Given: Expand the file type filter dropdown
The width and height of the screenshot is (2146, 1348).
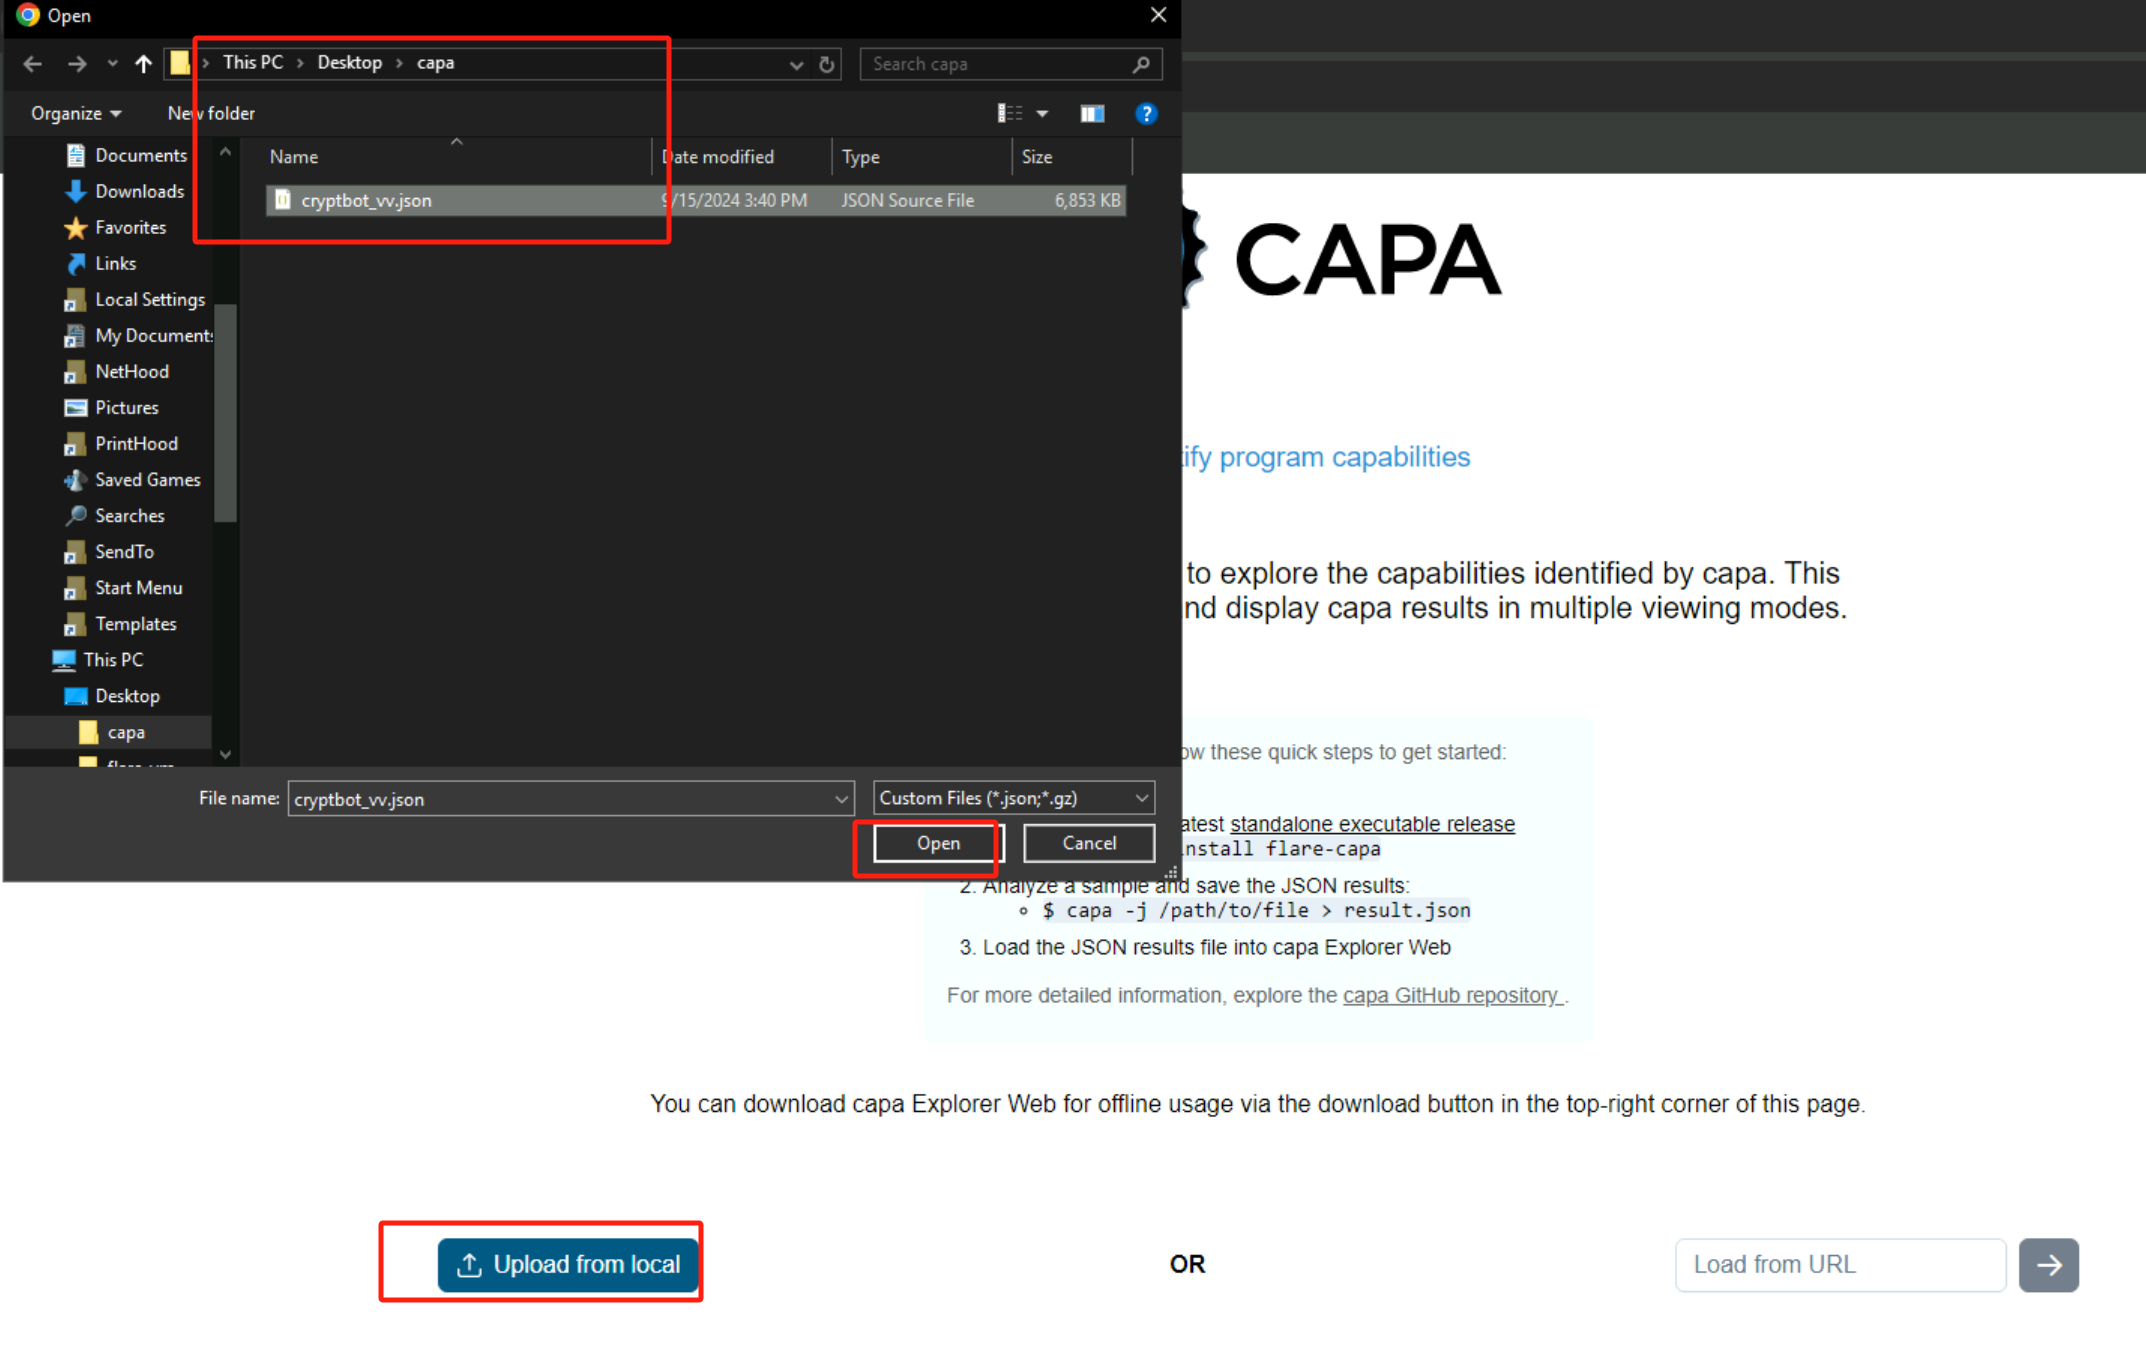Looking at the screenshot, I should [1141, 799].
